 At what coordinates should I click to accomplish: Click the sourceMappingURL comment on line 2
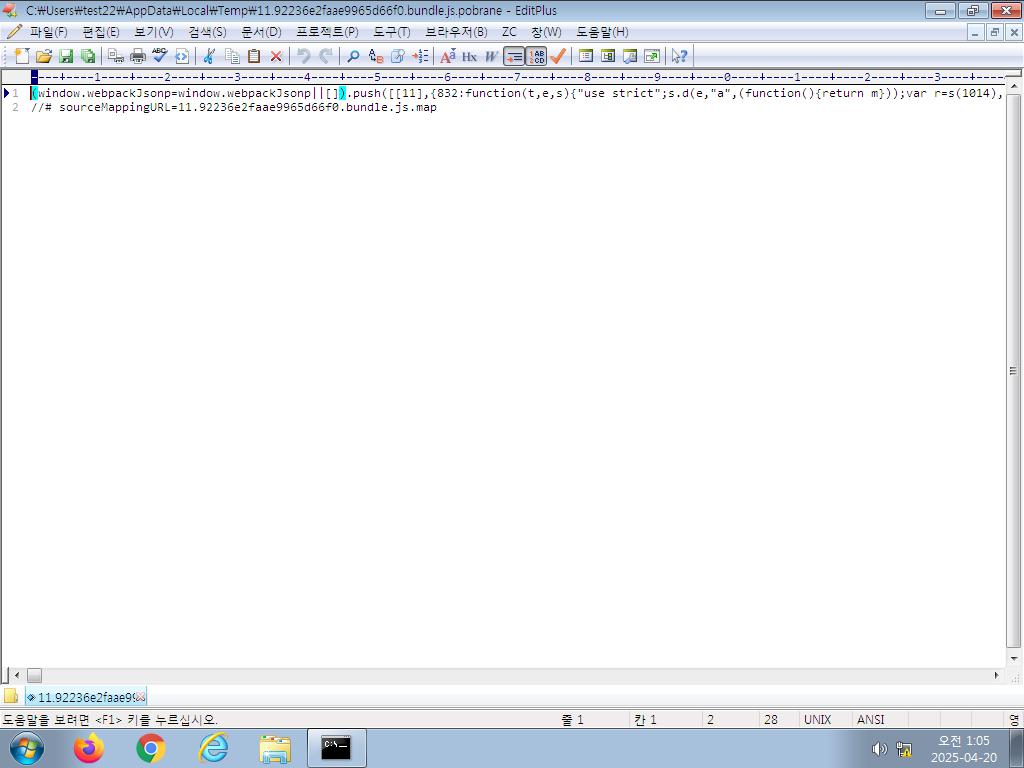[x=234, y=107]
